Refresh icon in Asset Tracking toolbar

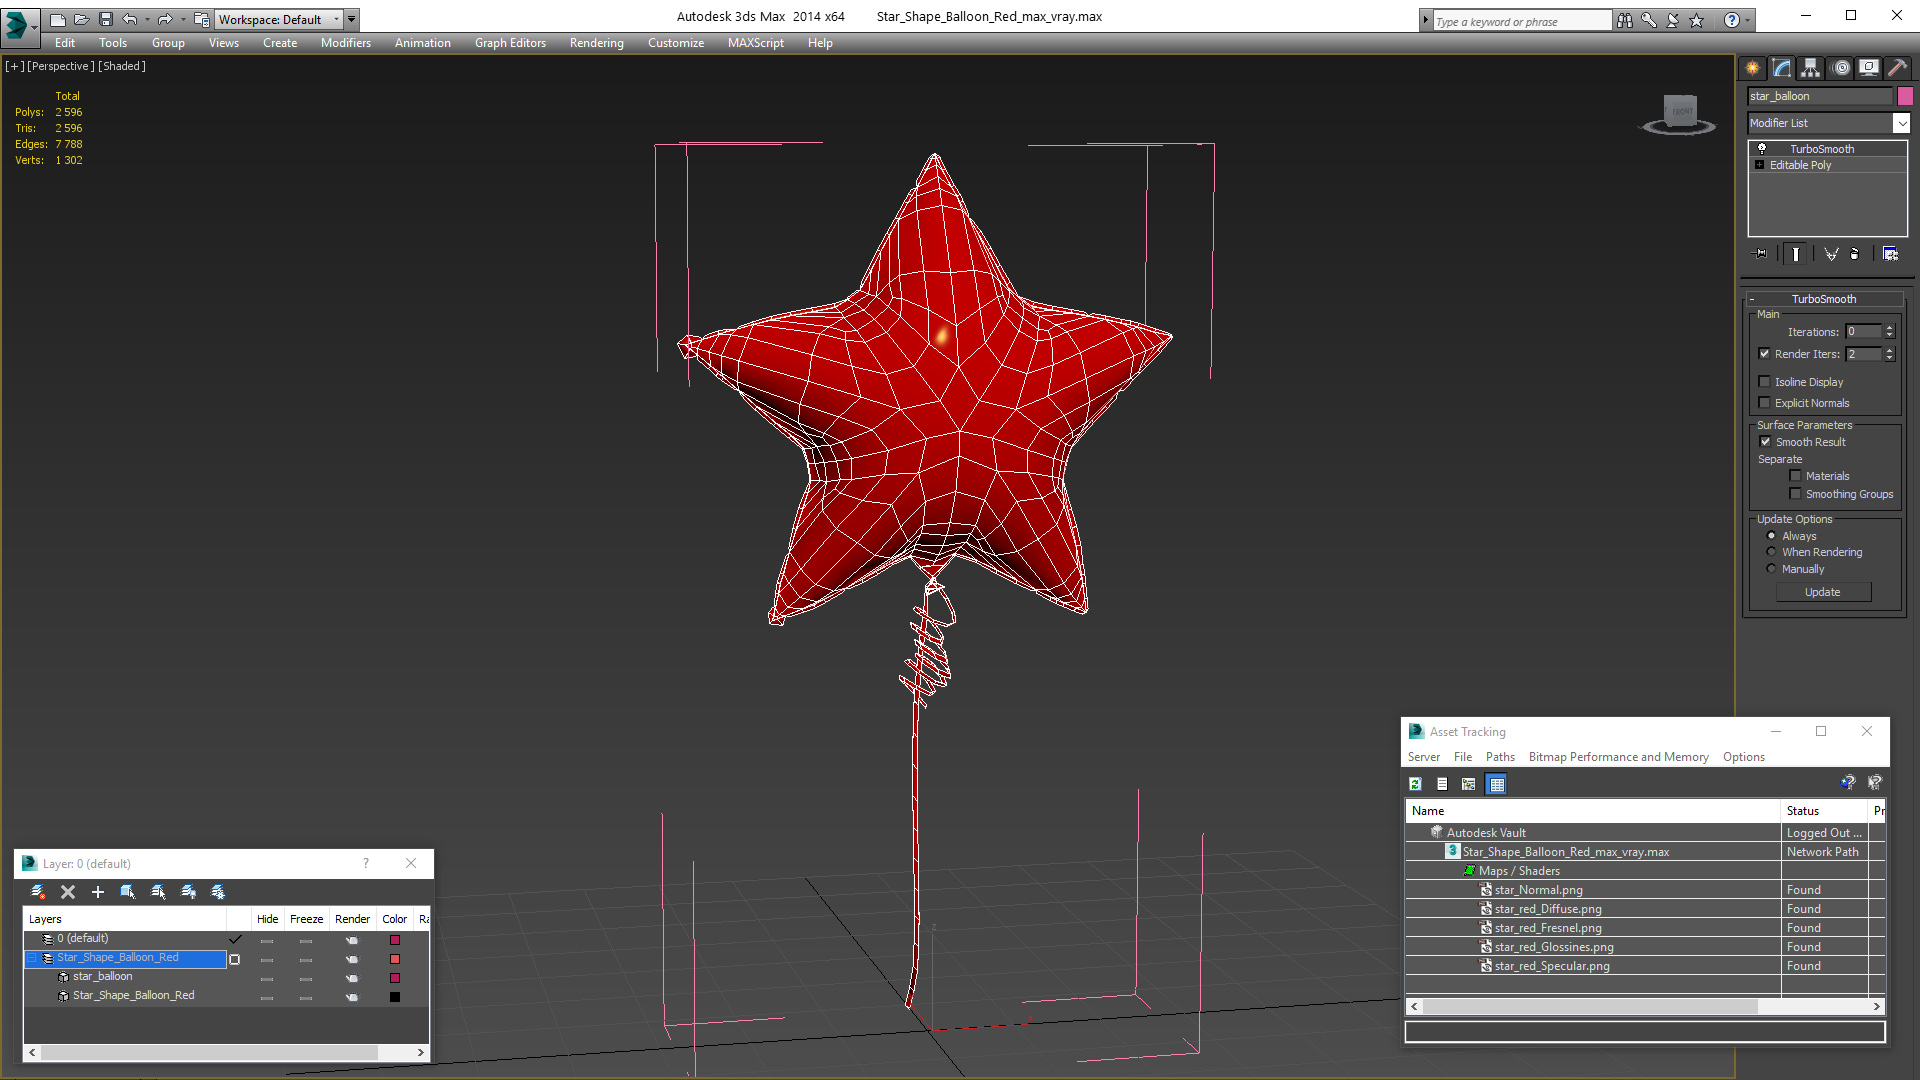point(1415,784)
